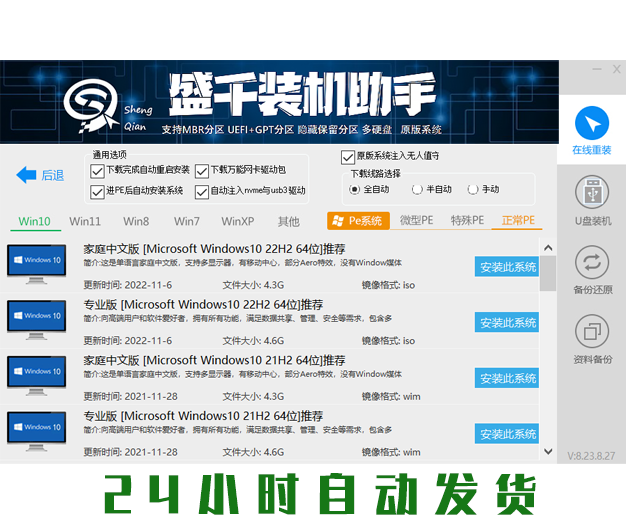Select Windows 10 thumbnail for 专业版 22H2

[36, 320]
